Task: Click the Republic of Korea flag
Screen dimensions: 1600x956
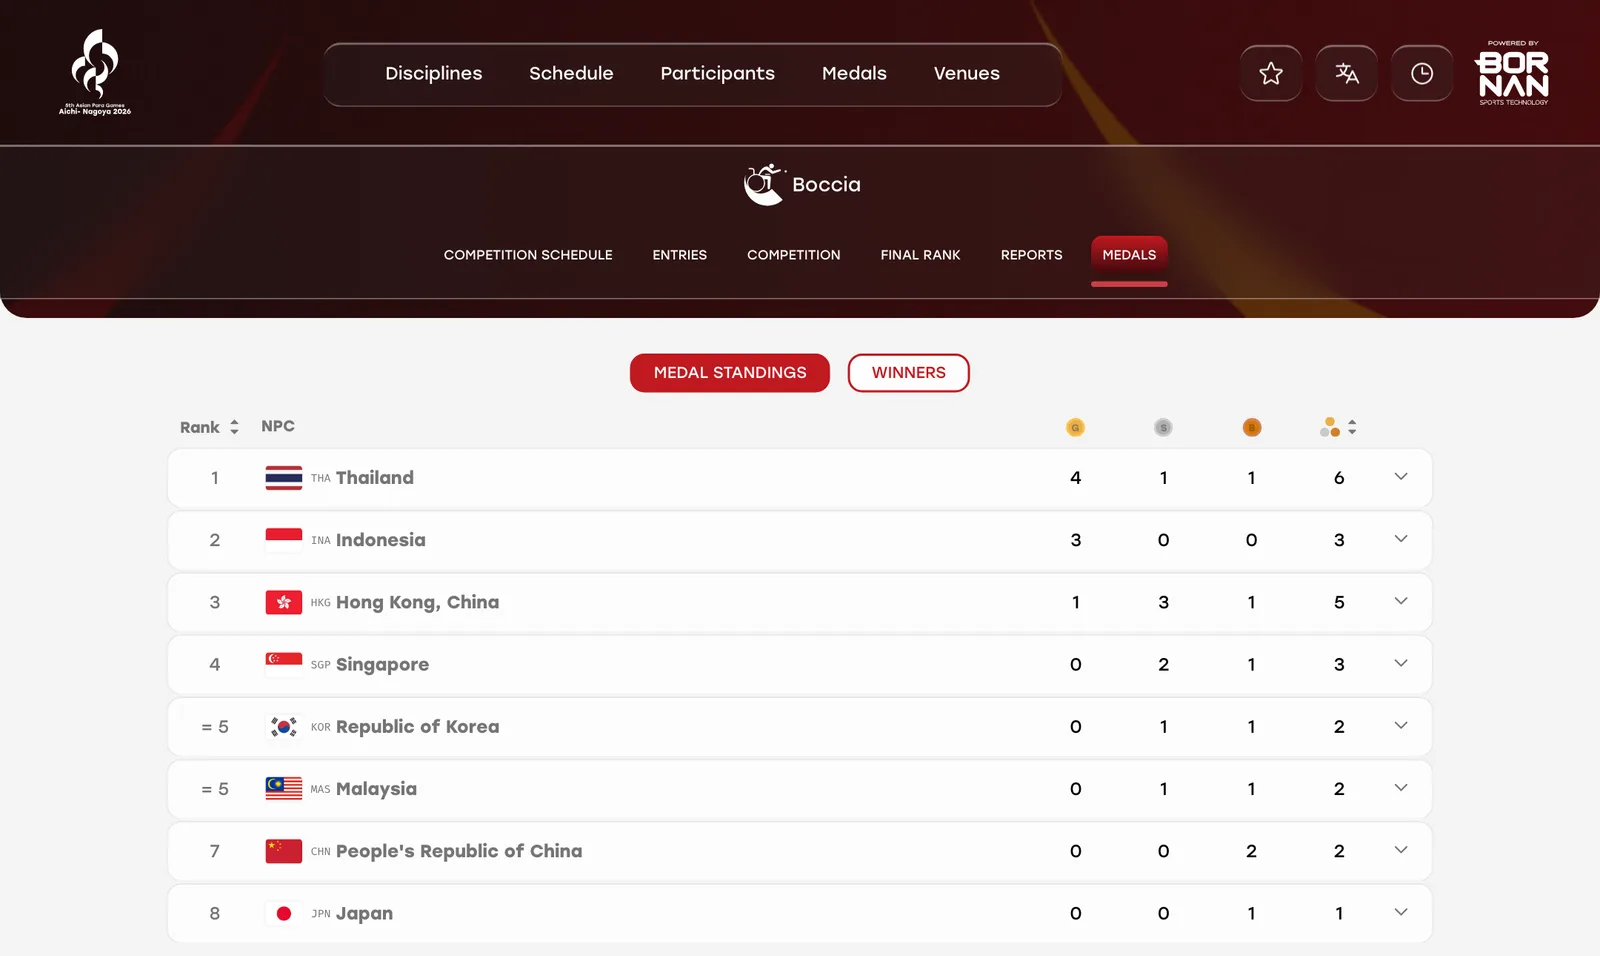Action: (x=284, y=727)
